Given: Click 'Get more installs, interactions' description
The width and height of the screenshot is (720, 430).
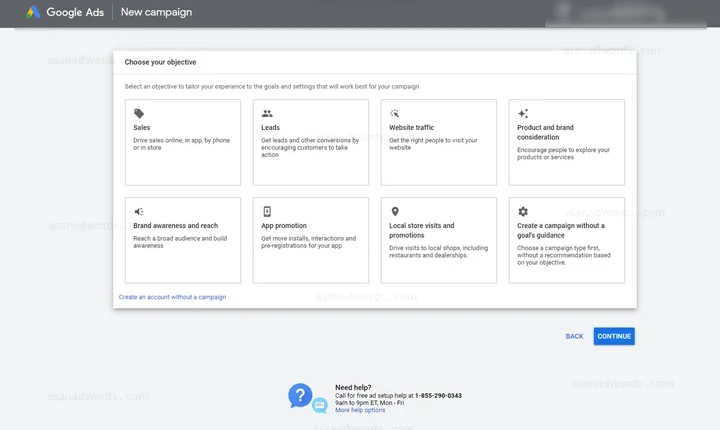Looking at the screenshot, I should coord(309,242).
